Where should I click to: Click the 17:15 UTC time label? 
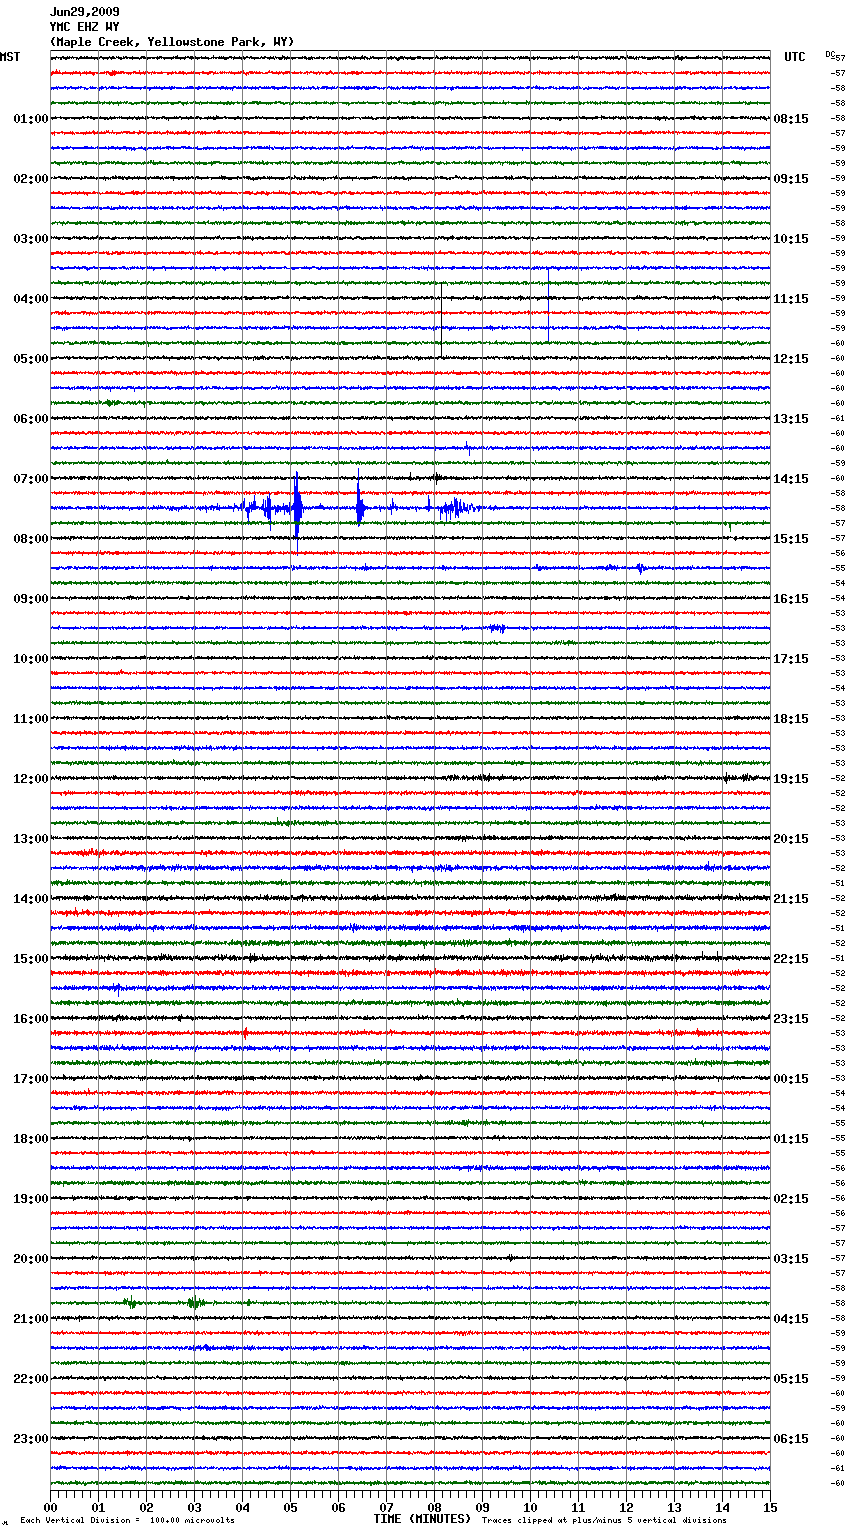tap(791, 659)
